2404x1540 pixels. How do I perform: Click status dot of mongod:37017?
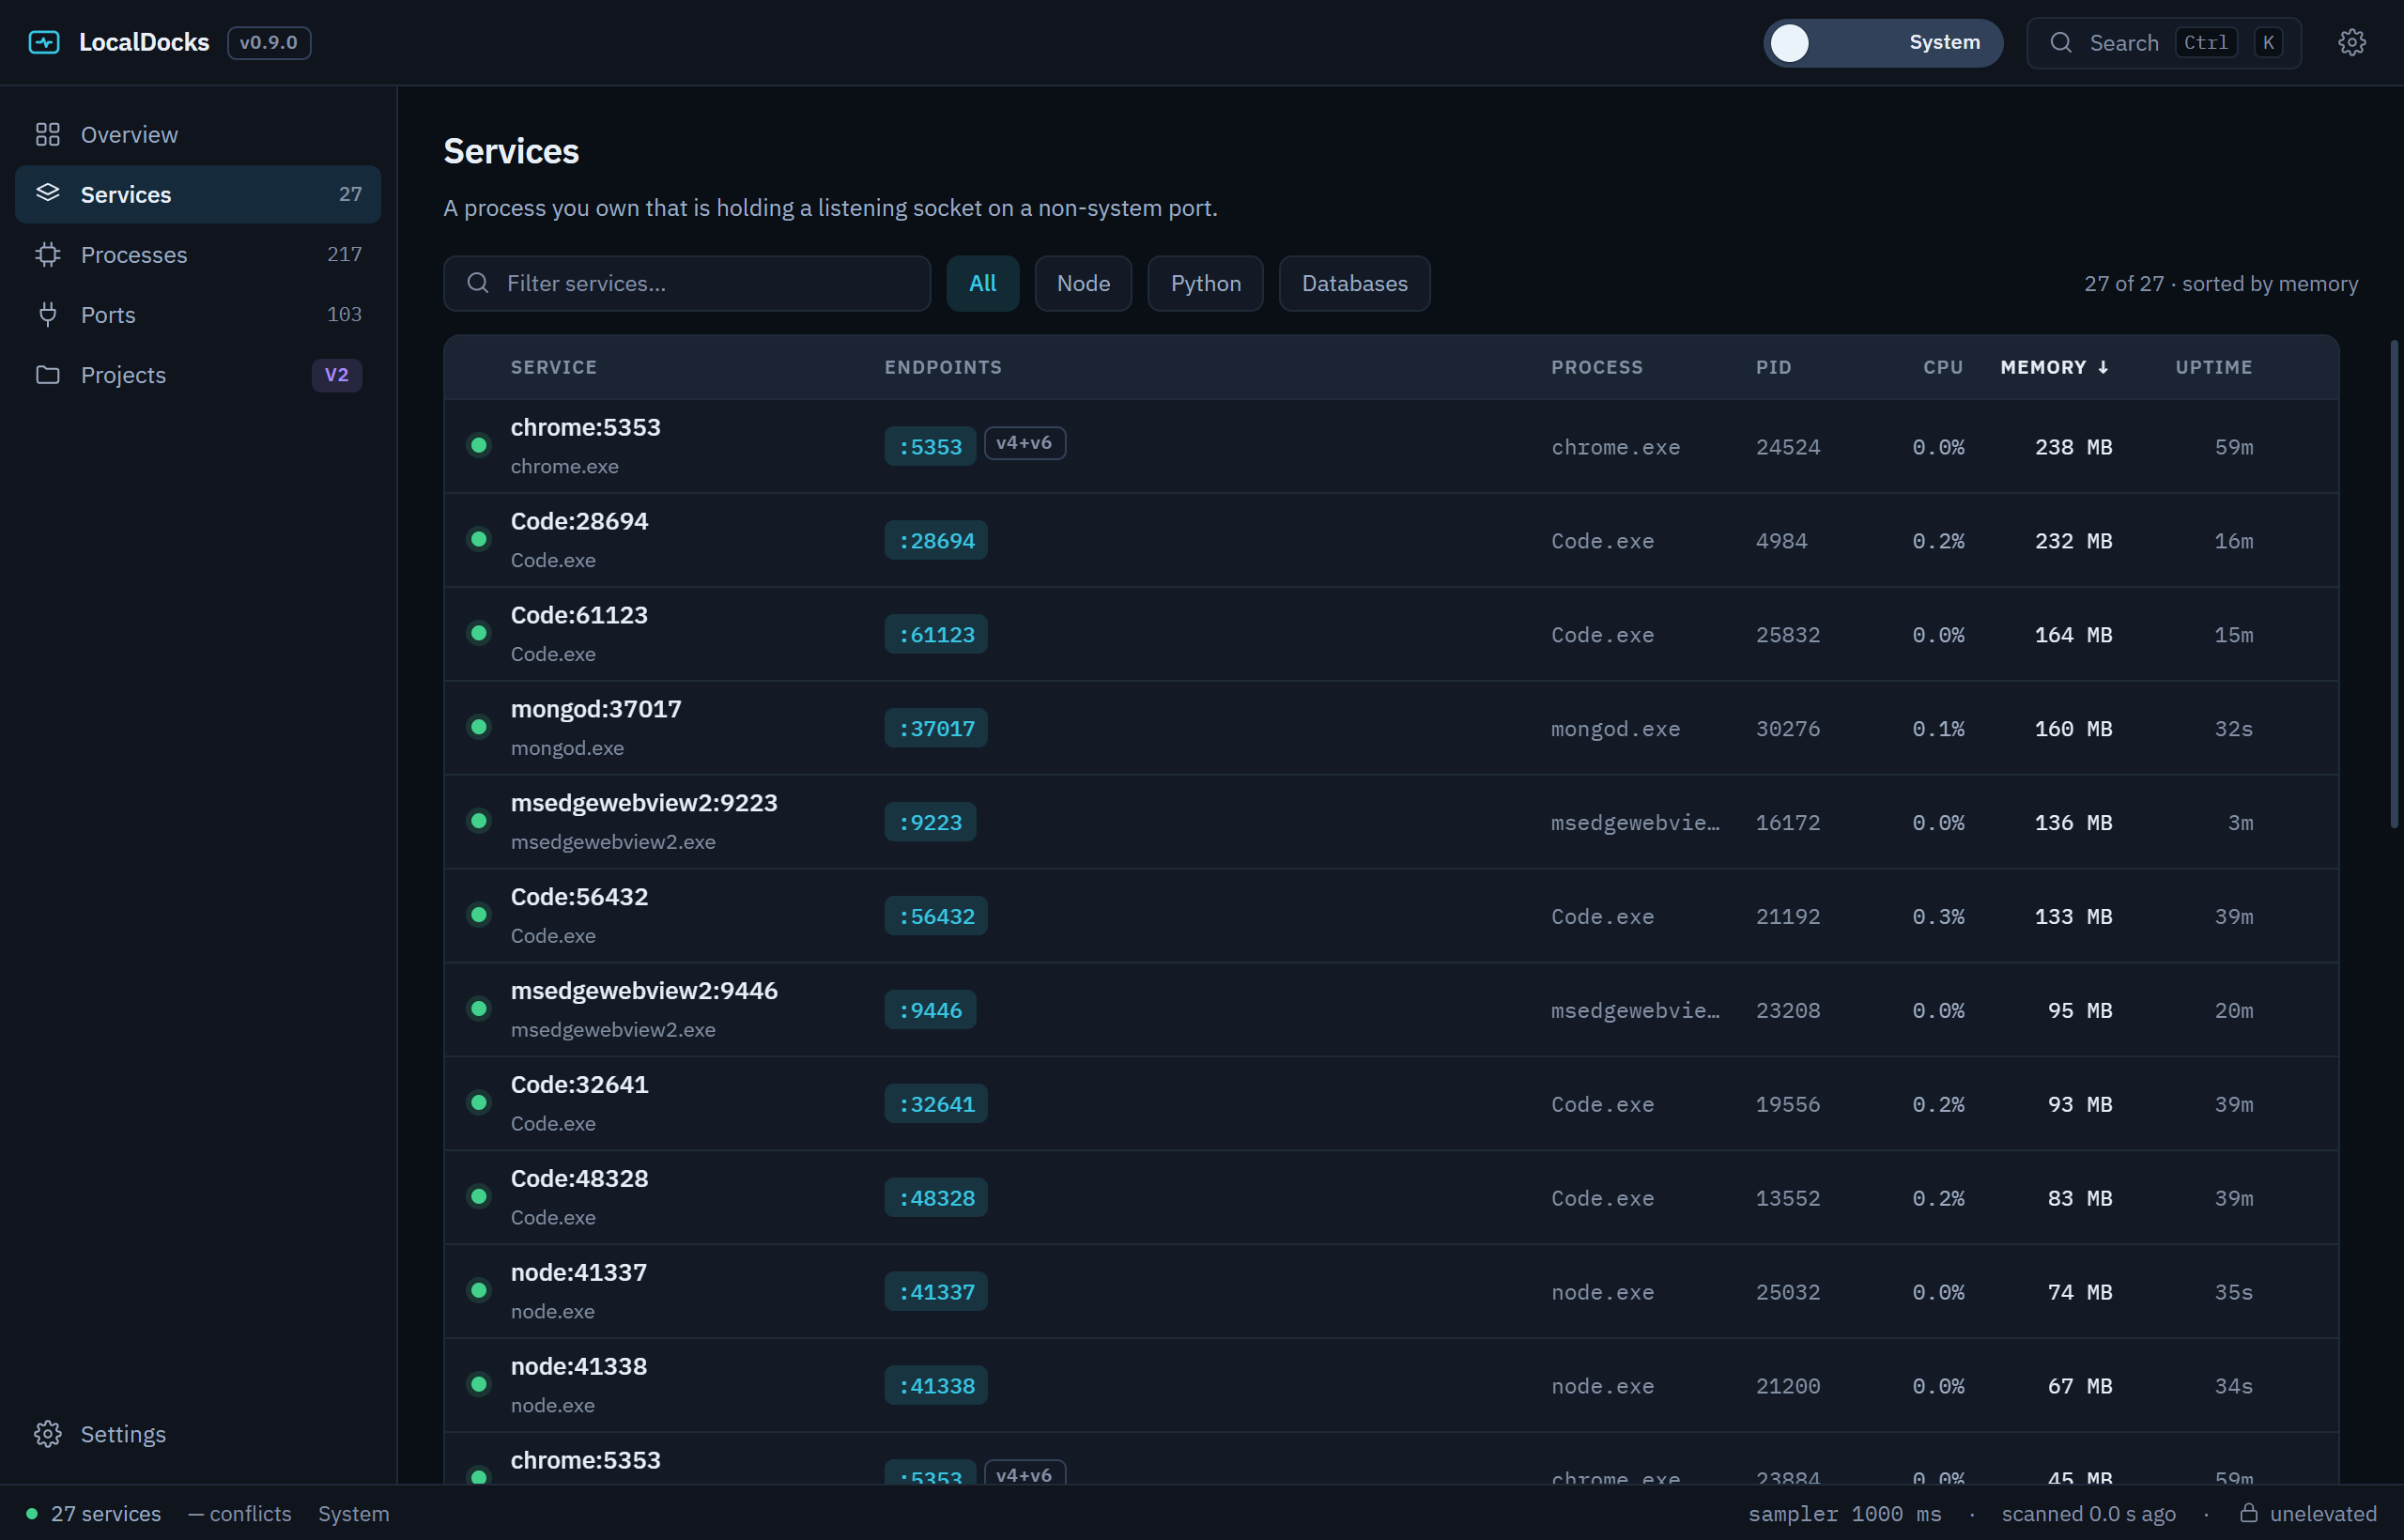tap(479, 727)
